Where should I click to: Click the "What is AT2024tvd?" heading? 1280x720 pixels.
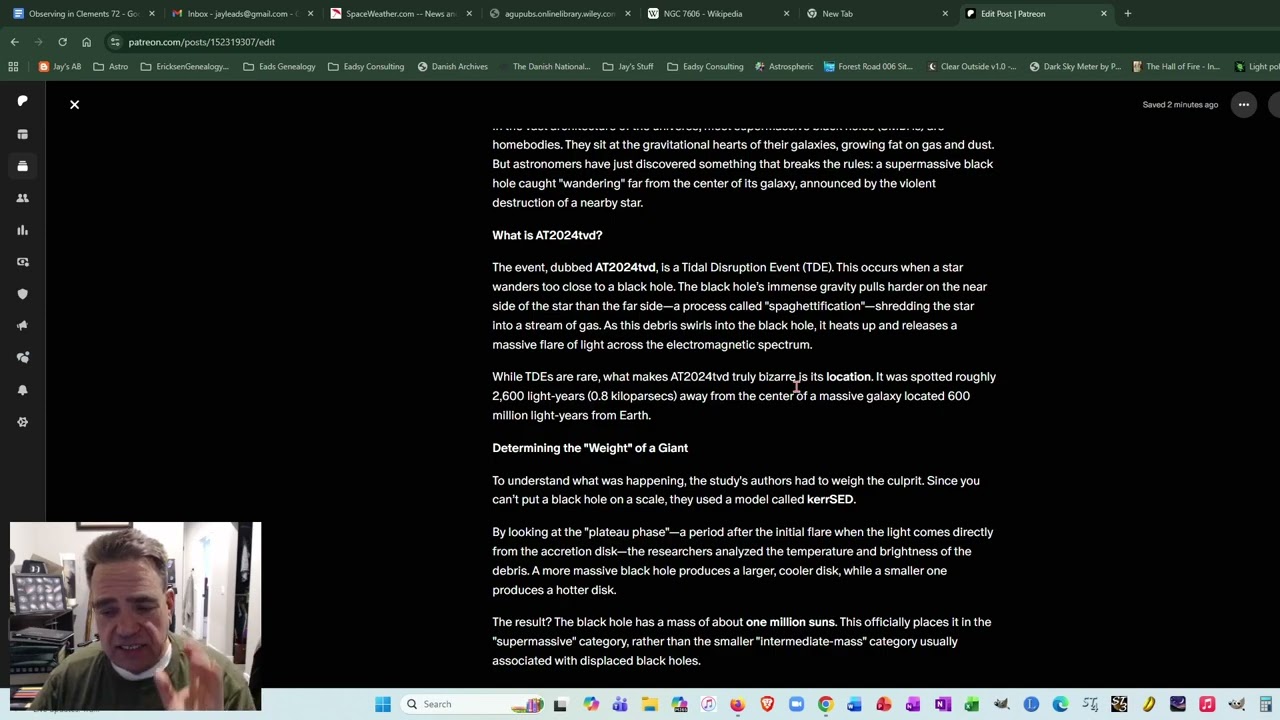547,235
